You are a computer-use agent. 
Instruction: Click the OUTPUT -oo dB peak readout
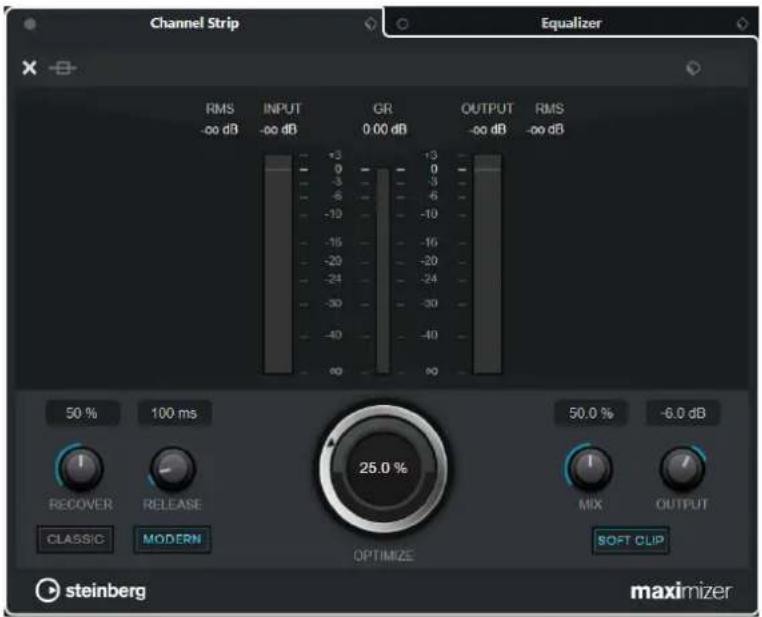pos(487,130)
